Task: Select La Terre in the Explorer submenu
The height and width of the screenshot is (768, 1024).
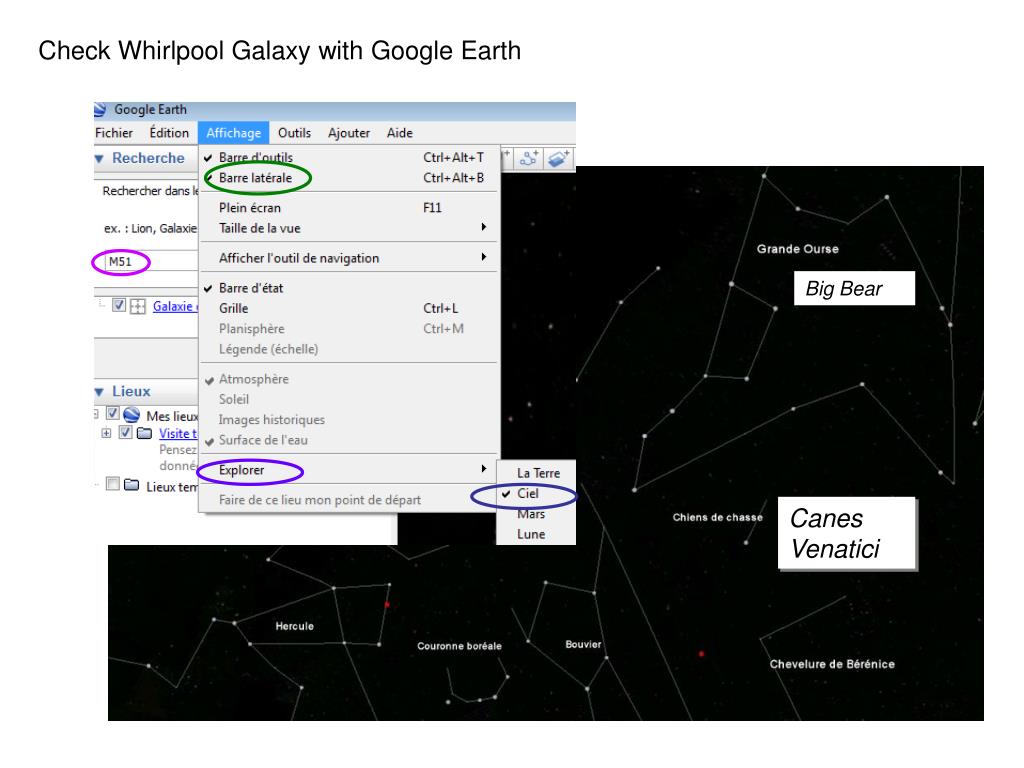Action: click(536, 473)
